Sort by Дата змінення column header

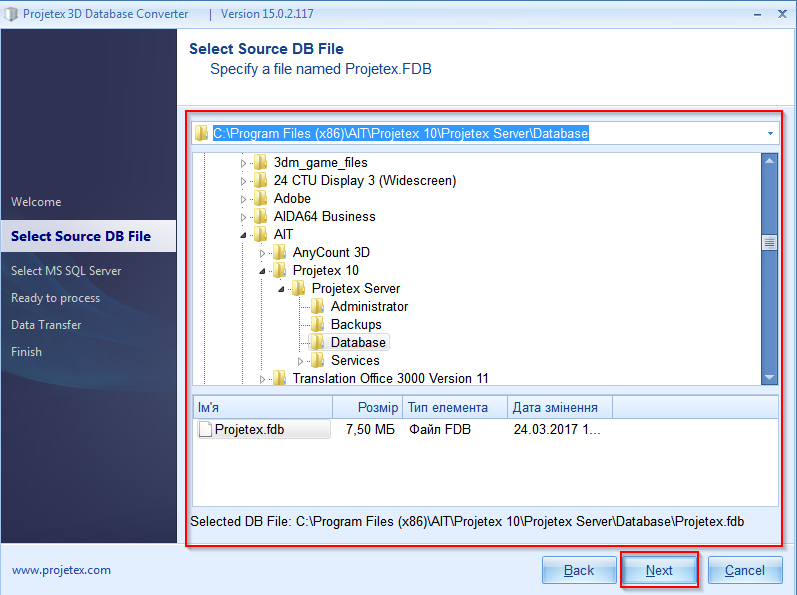click(560, 408)
